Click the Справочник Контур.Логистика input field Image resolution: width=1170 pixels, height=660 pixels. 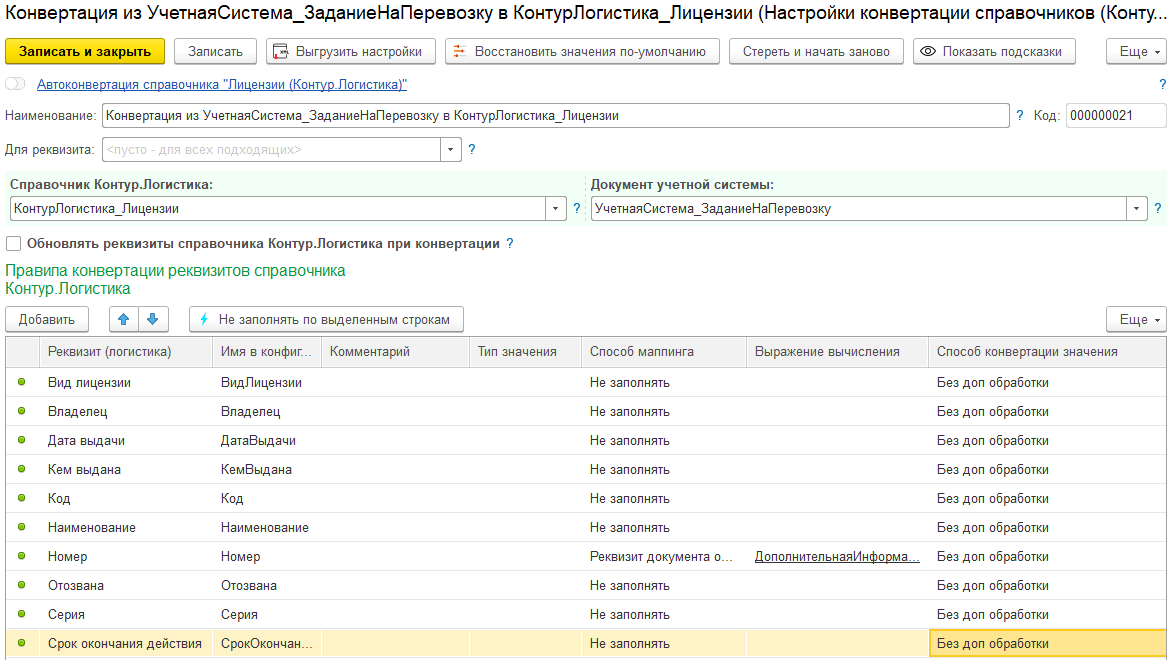click(x=278, y=209)
